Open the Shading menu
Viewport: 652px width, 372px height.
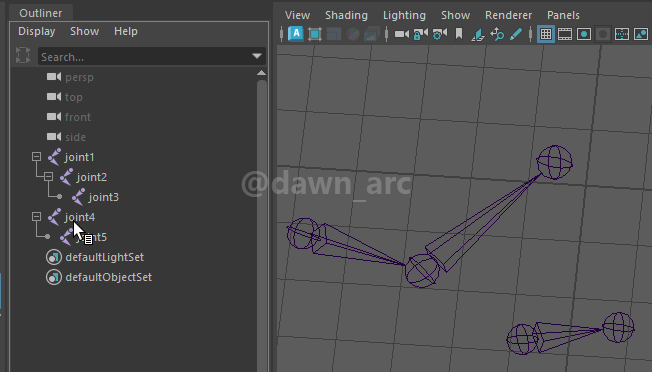pyautogui.click(x=346, y=15)
